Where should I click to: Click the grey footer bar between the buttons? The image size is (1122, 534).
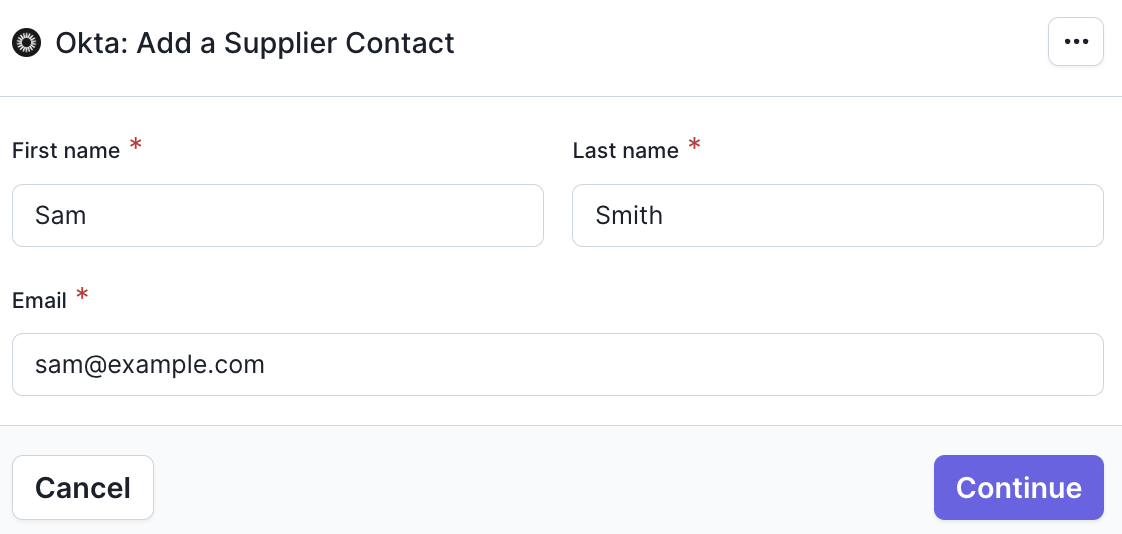pos(544,487)
